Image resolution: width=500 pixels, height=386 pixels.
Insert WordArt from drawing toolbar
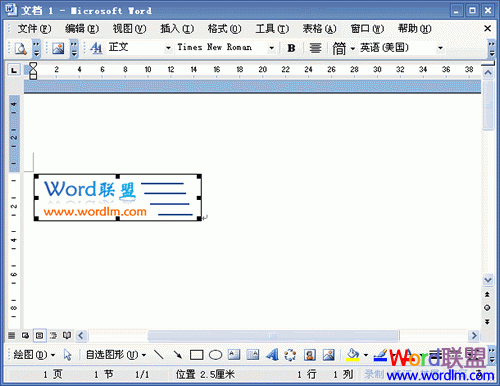pyautogui.click(x=272, y=355)
